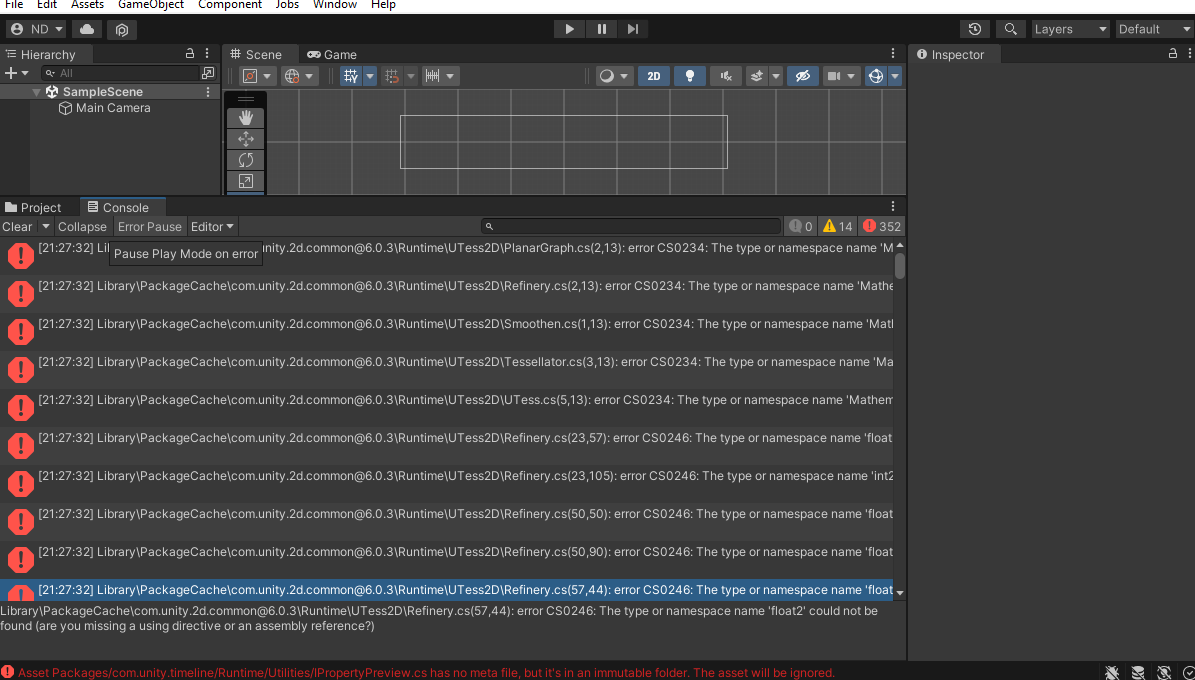The height and width of the screenshot is (680, 1195).
Task: Click the grid snapping increment icon
Action: [x=392, y=76]
